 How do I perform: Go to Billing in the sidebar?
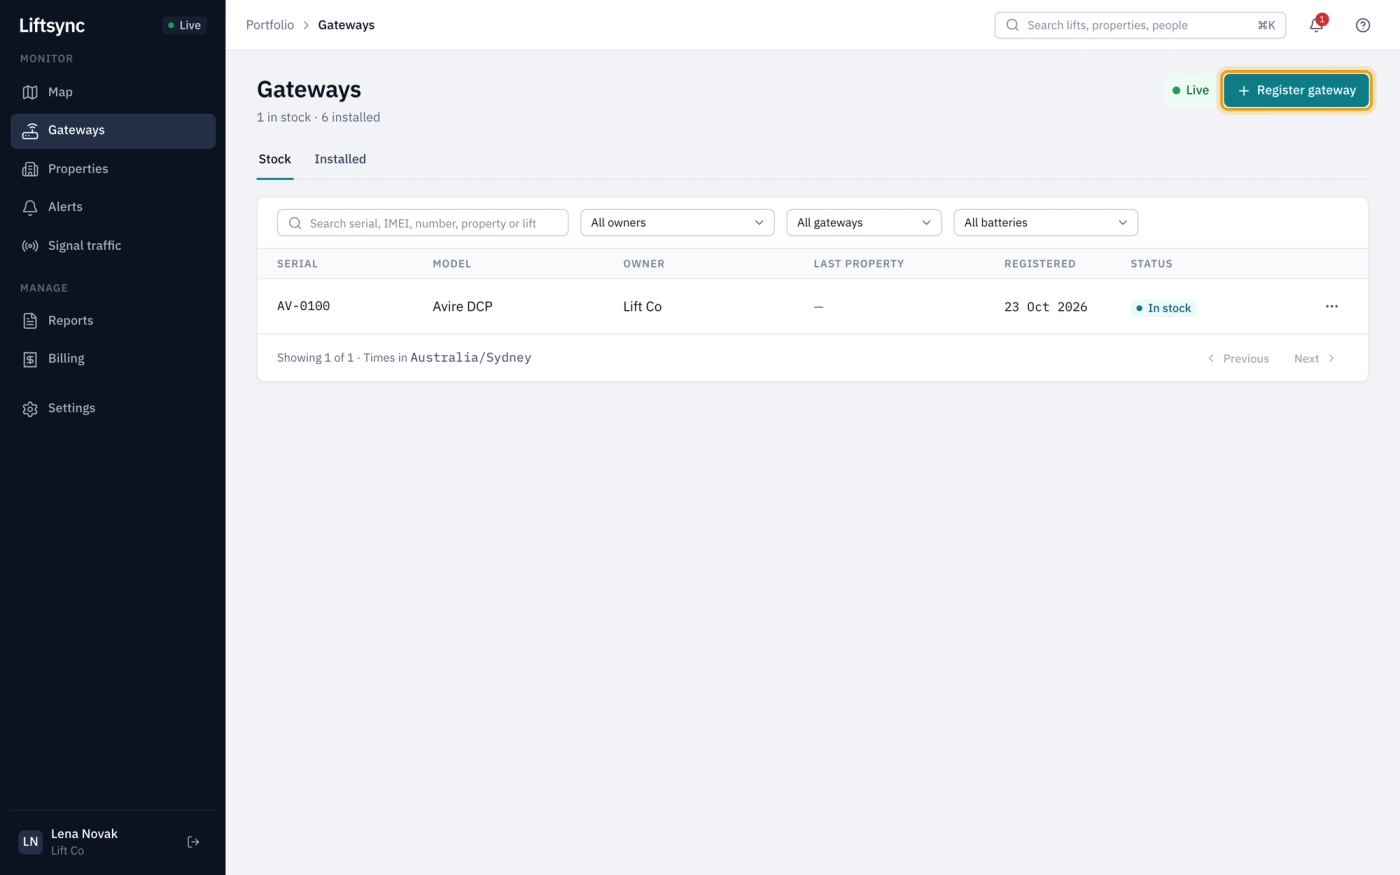tap(113, 359)
